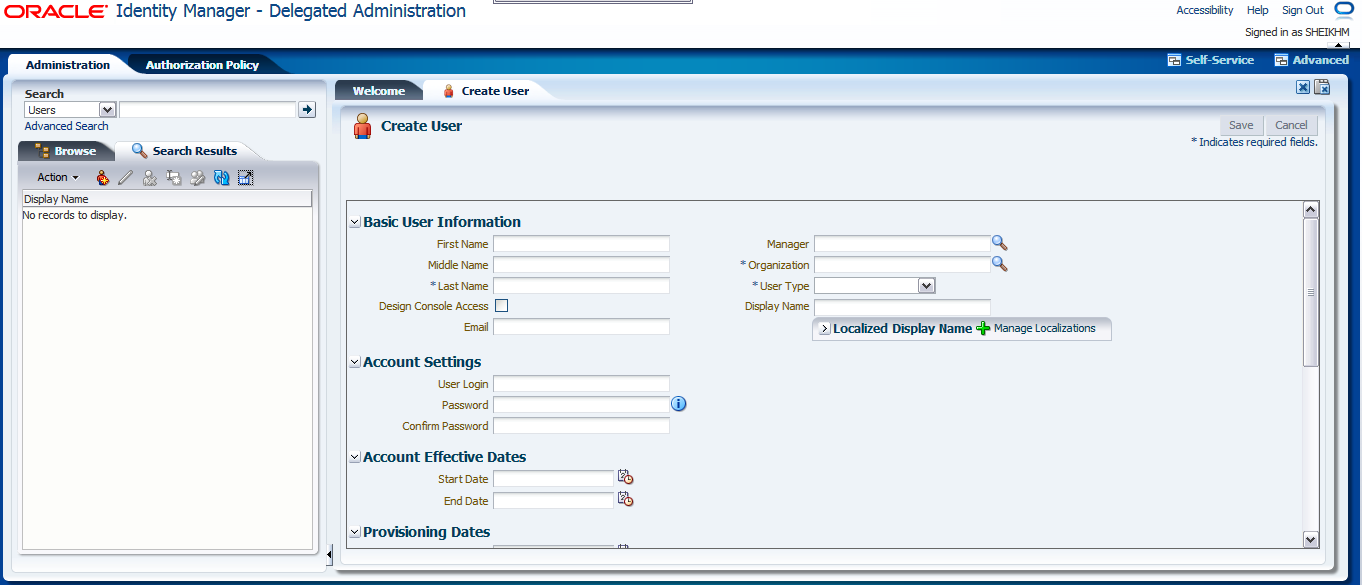Open the Users search type dropdown

108,110
